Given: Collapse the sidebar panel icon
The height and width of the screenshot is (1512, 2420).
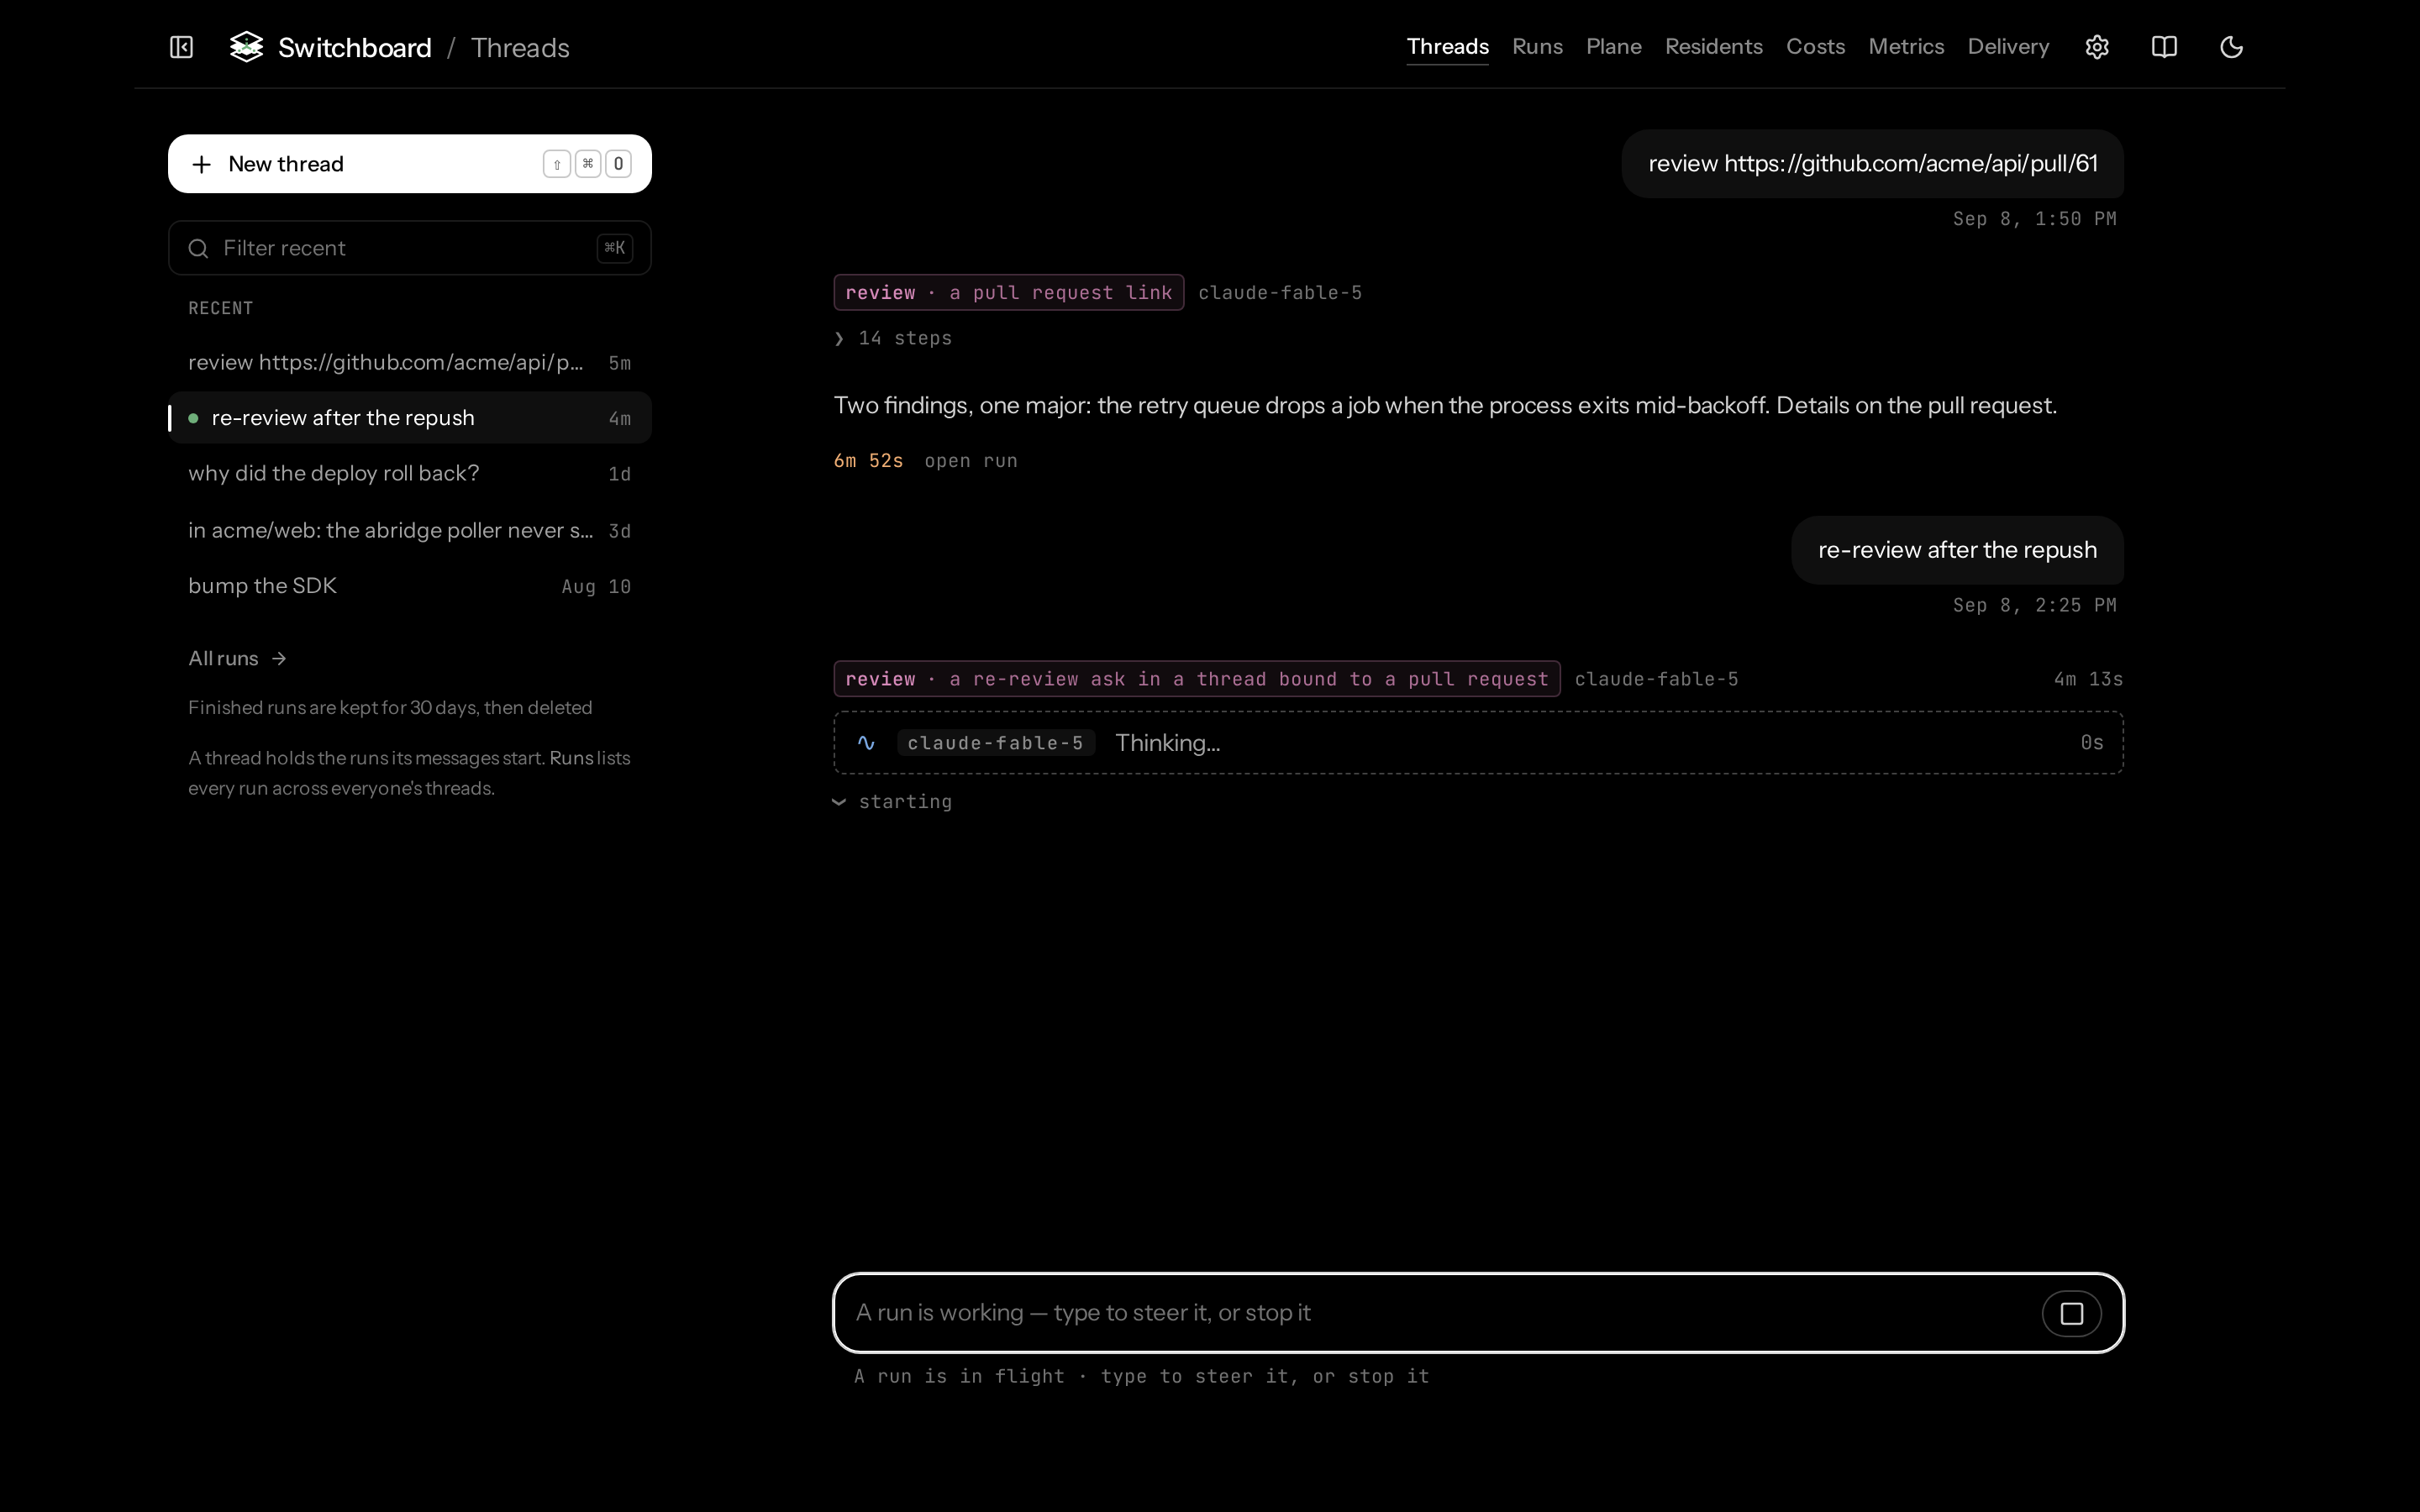Looking at the screenshot, I should (181, 47).
